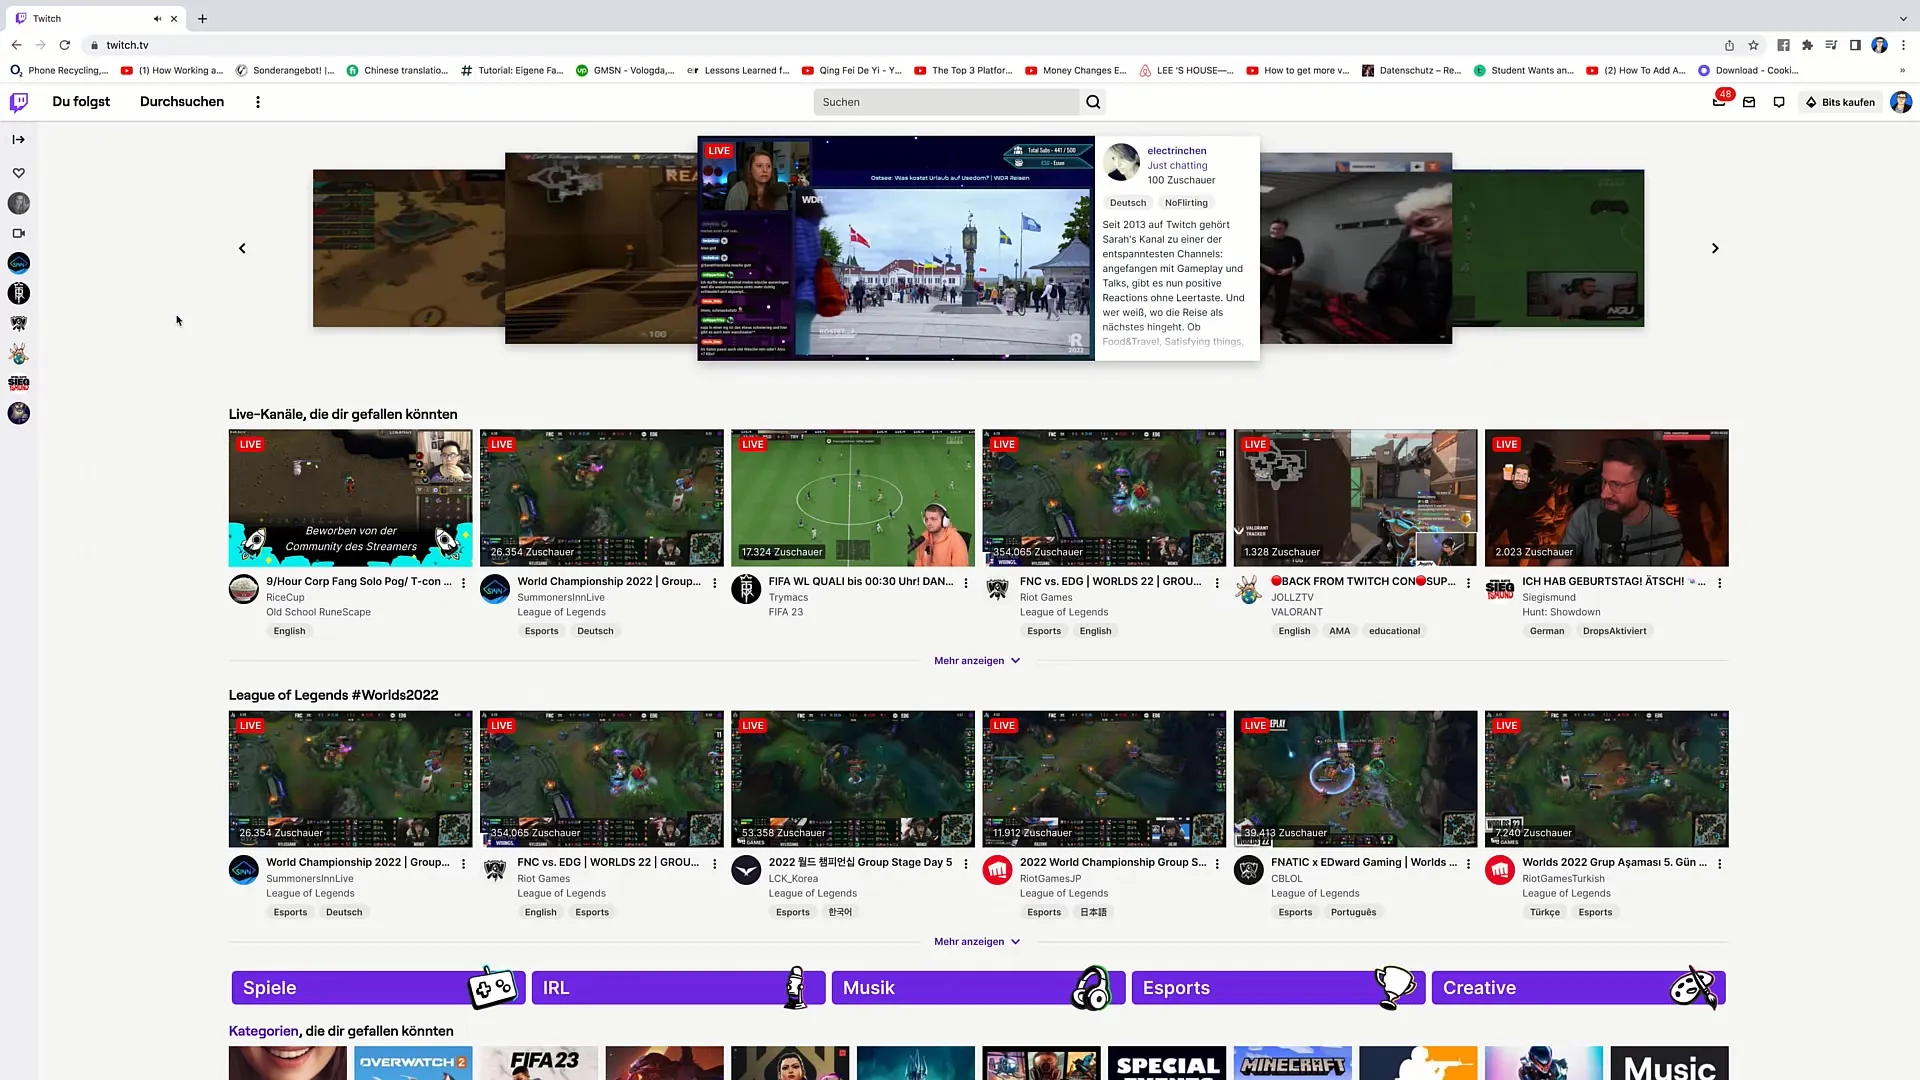Open options for Siegismund stream card
The height and width of the screenshot is (1080, 1920).
pyautogui.click(x=1720, y=582)
